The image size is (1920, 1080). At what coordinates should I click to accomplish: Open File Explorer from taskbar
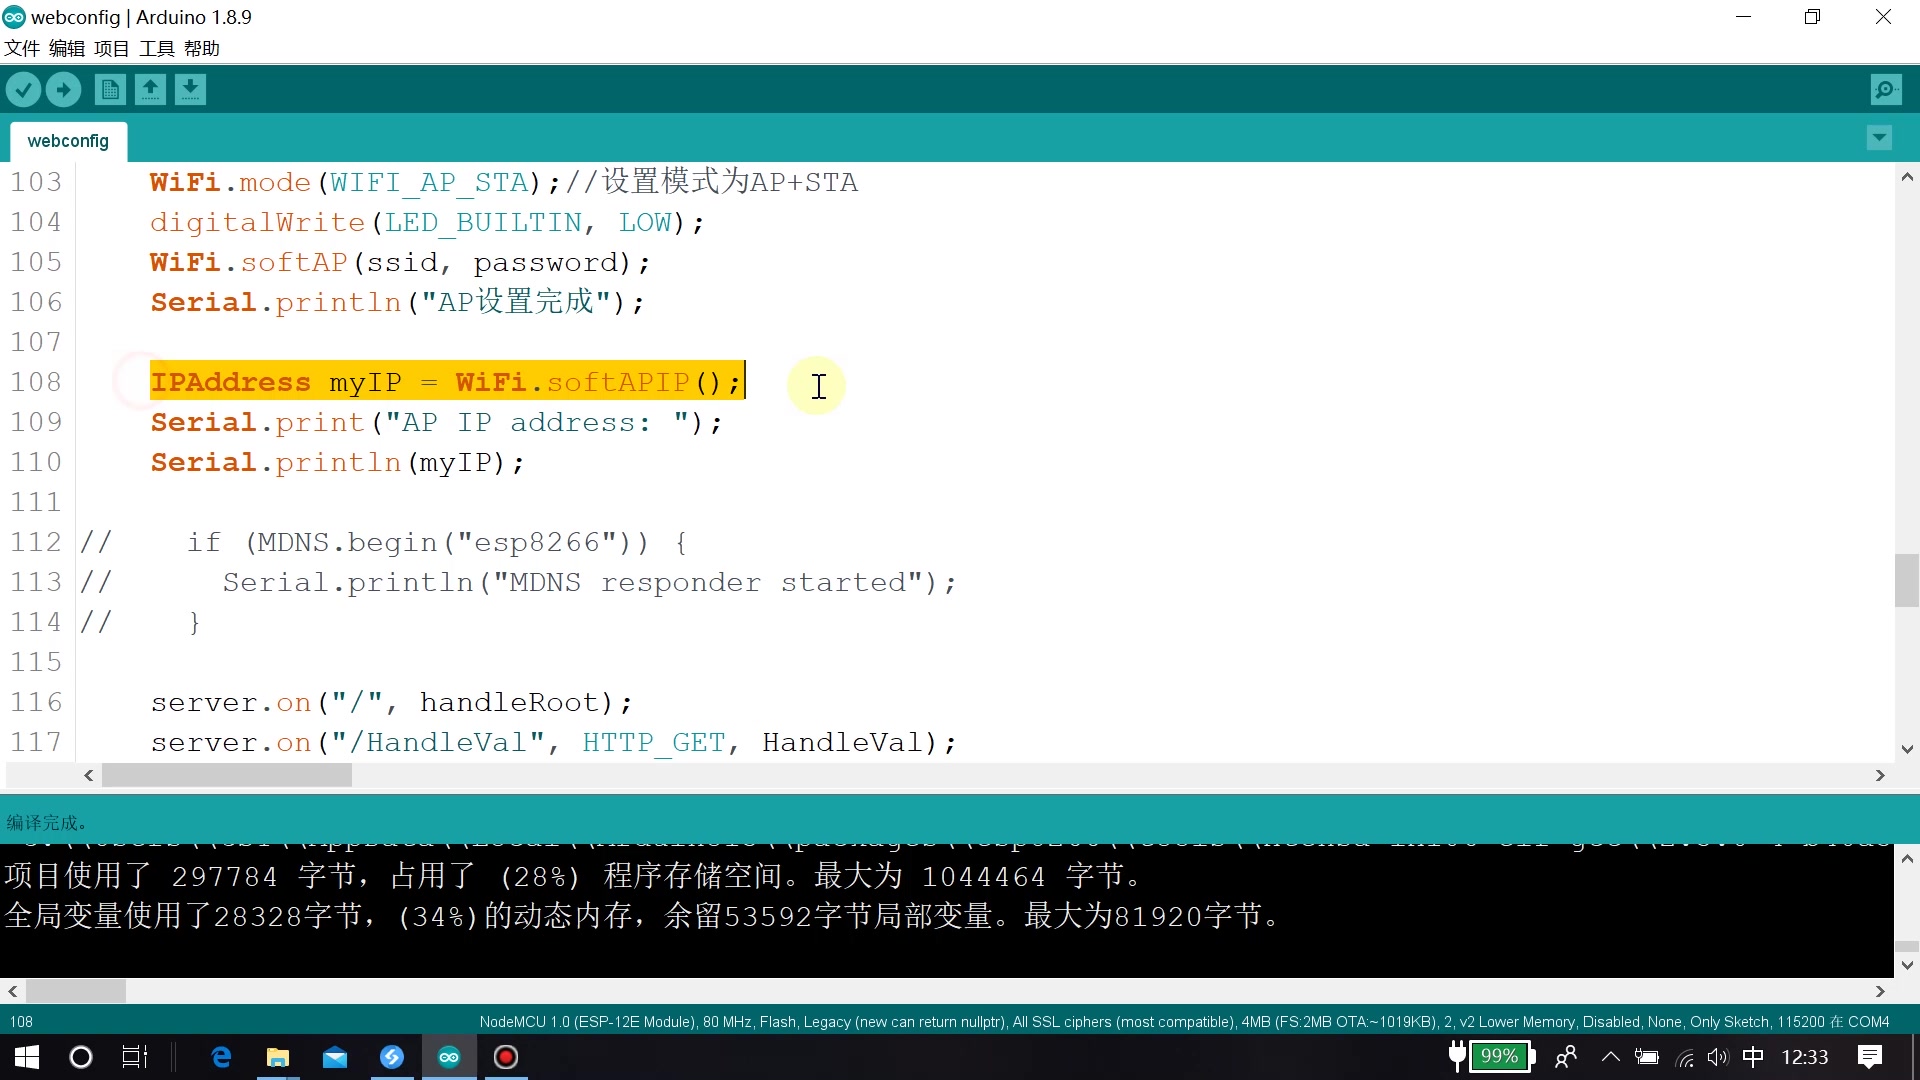click(x=278, y=1057)
